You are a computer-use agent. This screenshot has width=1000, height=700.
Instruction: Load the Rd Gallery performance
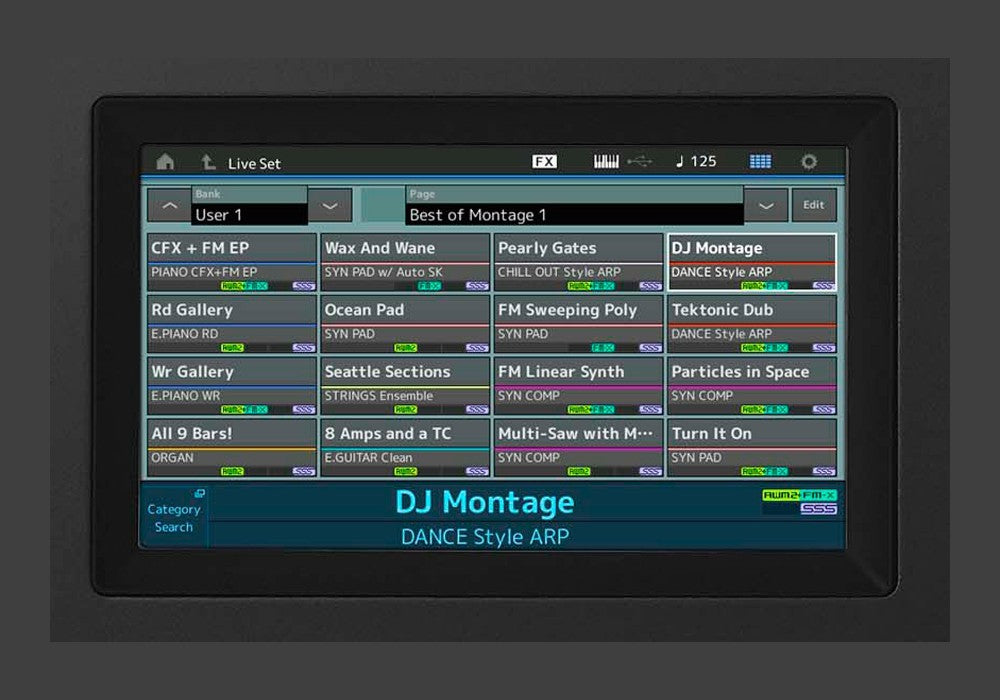click(x=232, y=324)
